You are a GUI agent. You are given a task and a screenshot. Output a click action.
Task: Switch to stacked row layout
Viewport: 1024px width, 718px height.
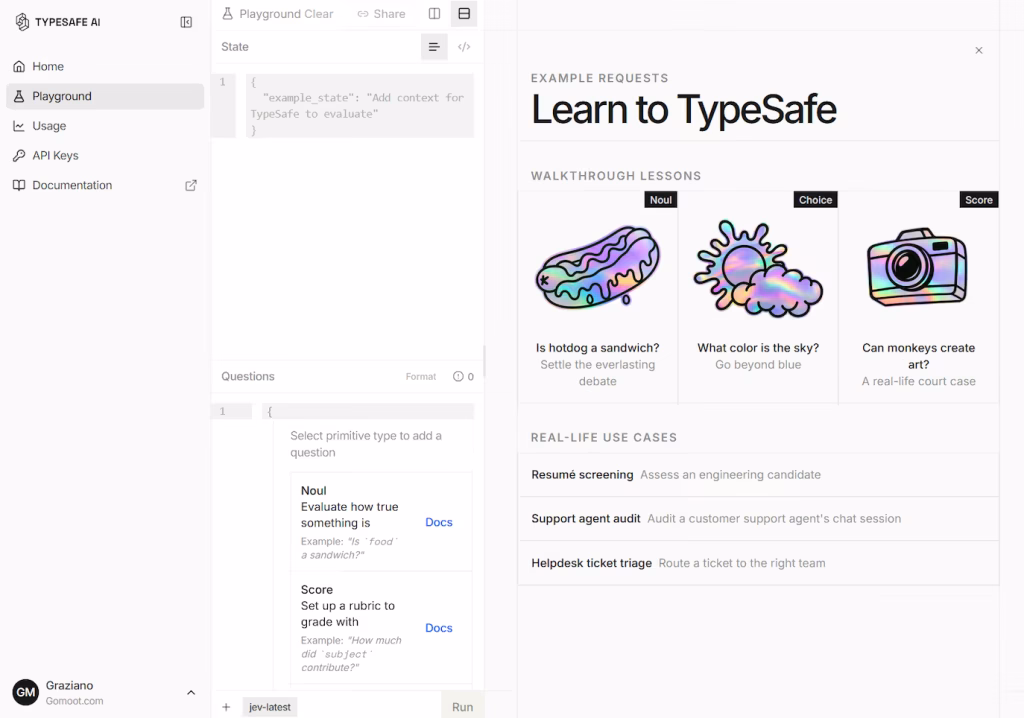[464, 14]
